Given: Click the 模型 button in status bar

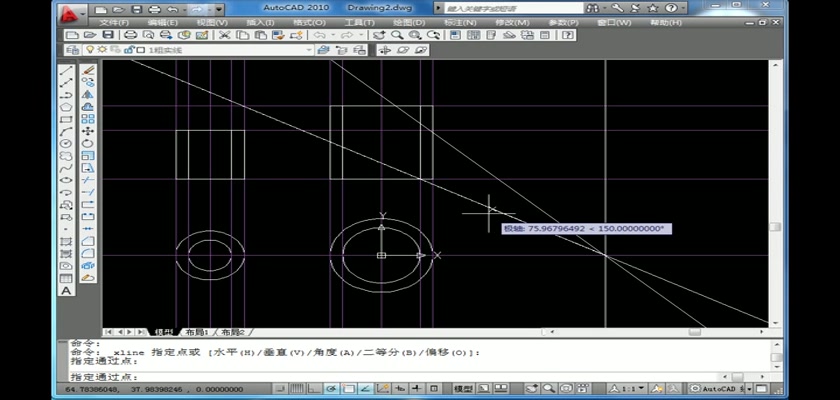Looking at the screenshot, I should [463, 389].
